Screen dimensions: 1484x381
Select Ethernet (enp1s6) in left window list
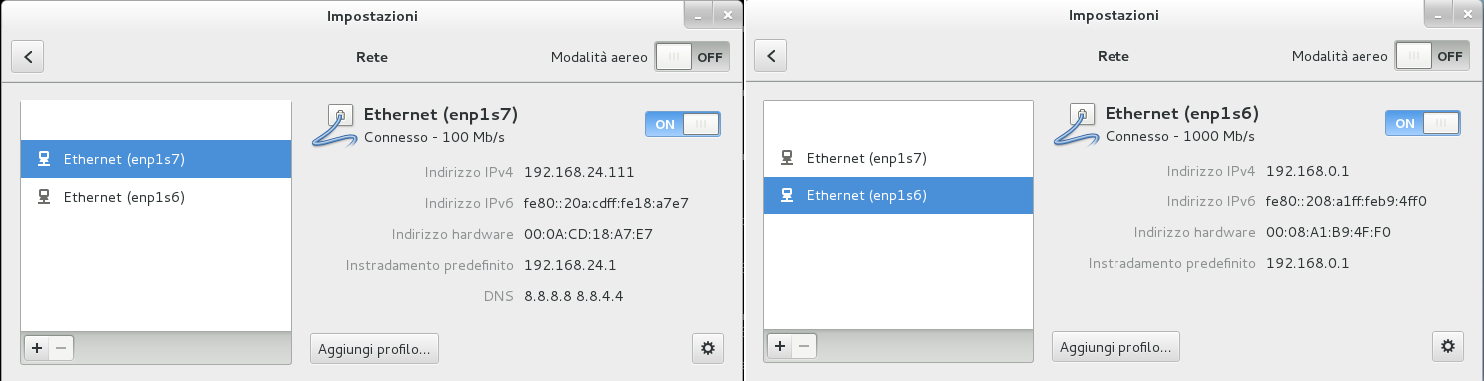click(156, 197)
